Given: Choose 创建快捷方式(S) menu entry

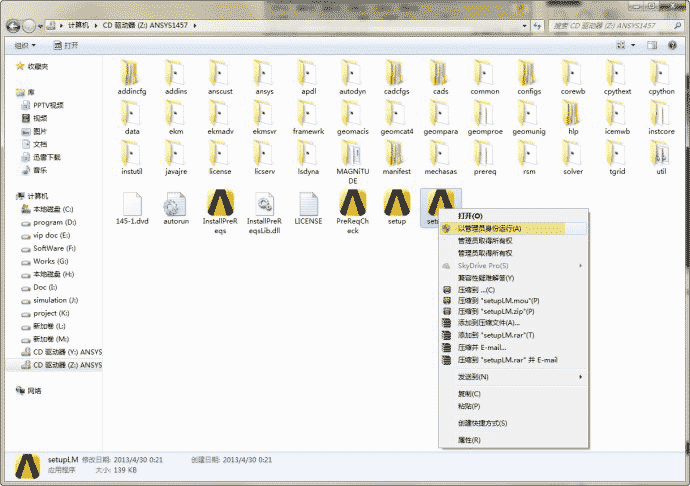Looking at the screenshot, I should point(514,423).
